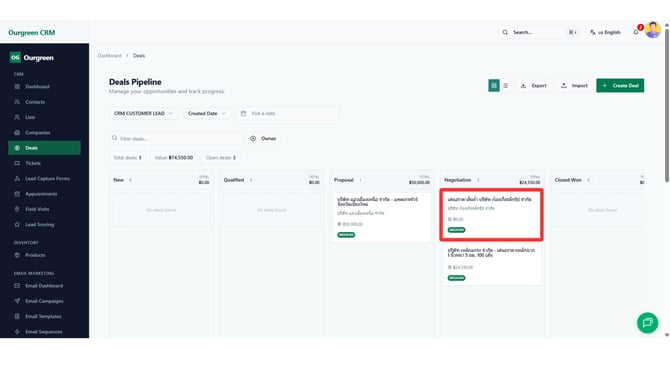The image size is (670, 376).
Task: Open the CRM CUSTOMER LEAD pipeline dropdown
Action: pos(143,114)
